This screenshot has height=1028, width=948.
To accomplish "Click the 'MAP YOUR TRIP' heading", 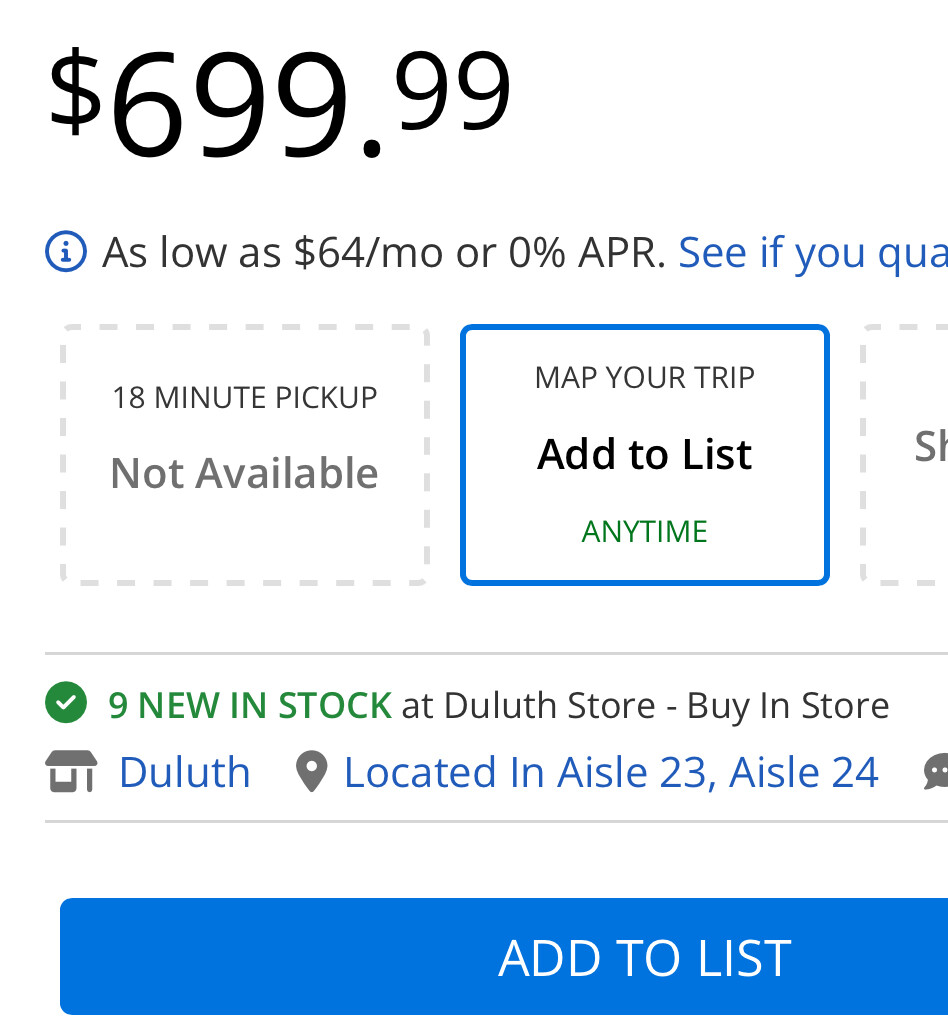I will [x=645, y=378].
